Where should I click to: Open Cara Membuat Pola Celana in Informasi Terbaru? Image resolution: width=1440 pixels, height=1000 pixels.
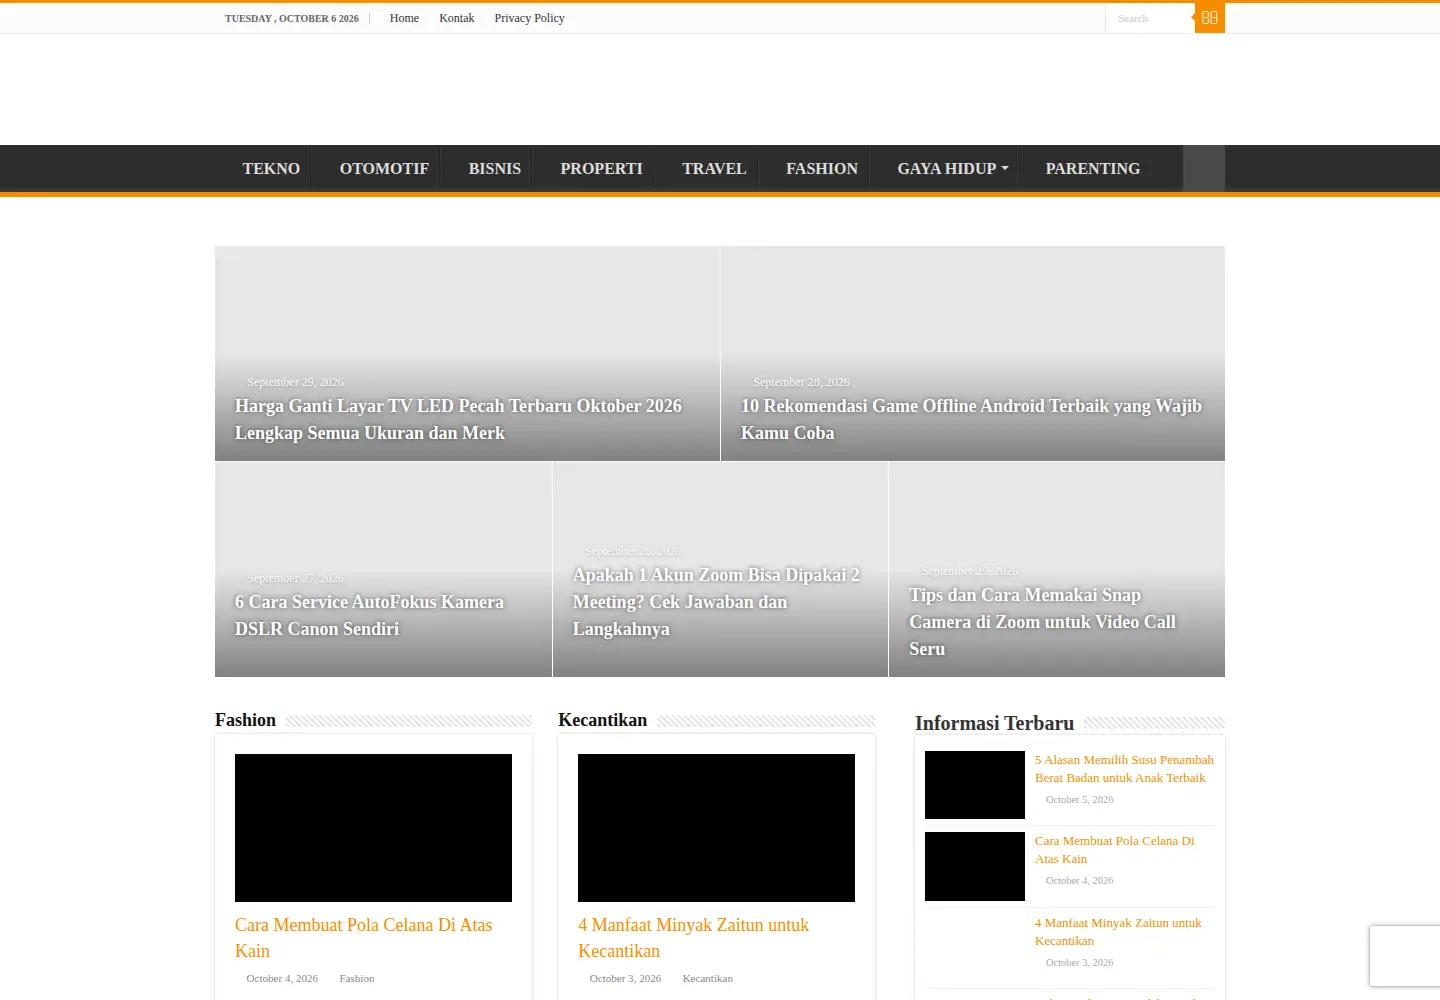1114,850
